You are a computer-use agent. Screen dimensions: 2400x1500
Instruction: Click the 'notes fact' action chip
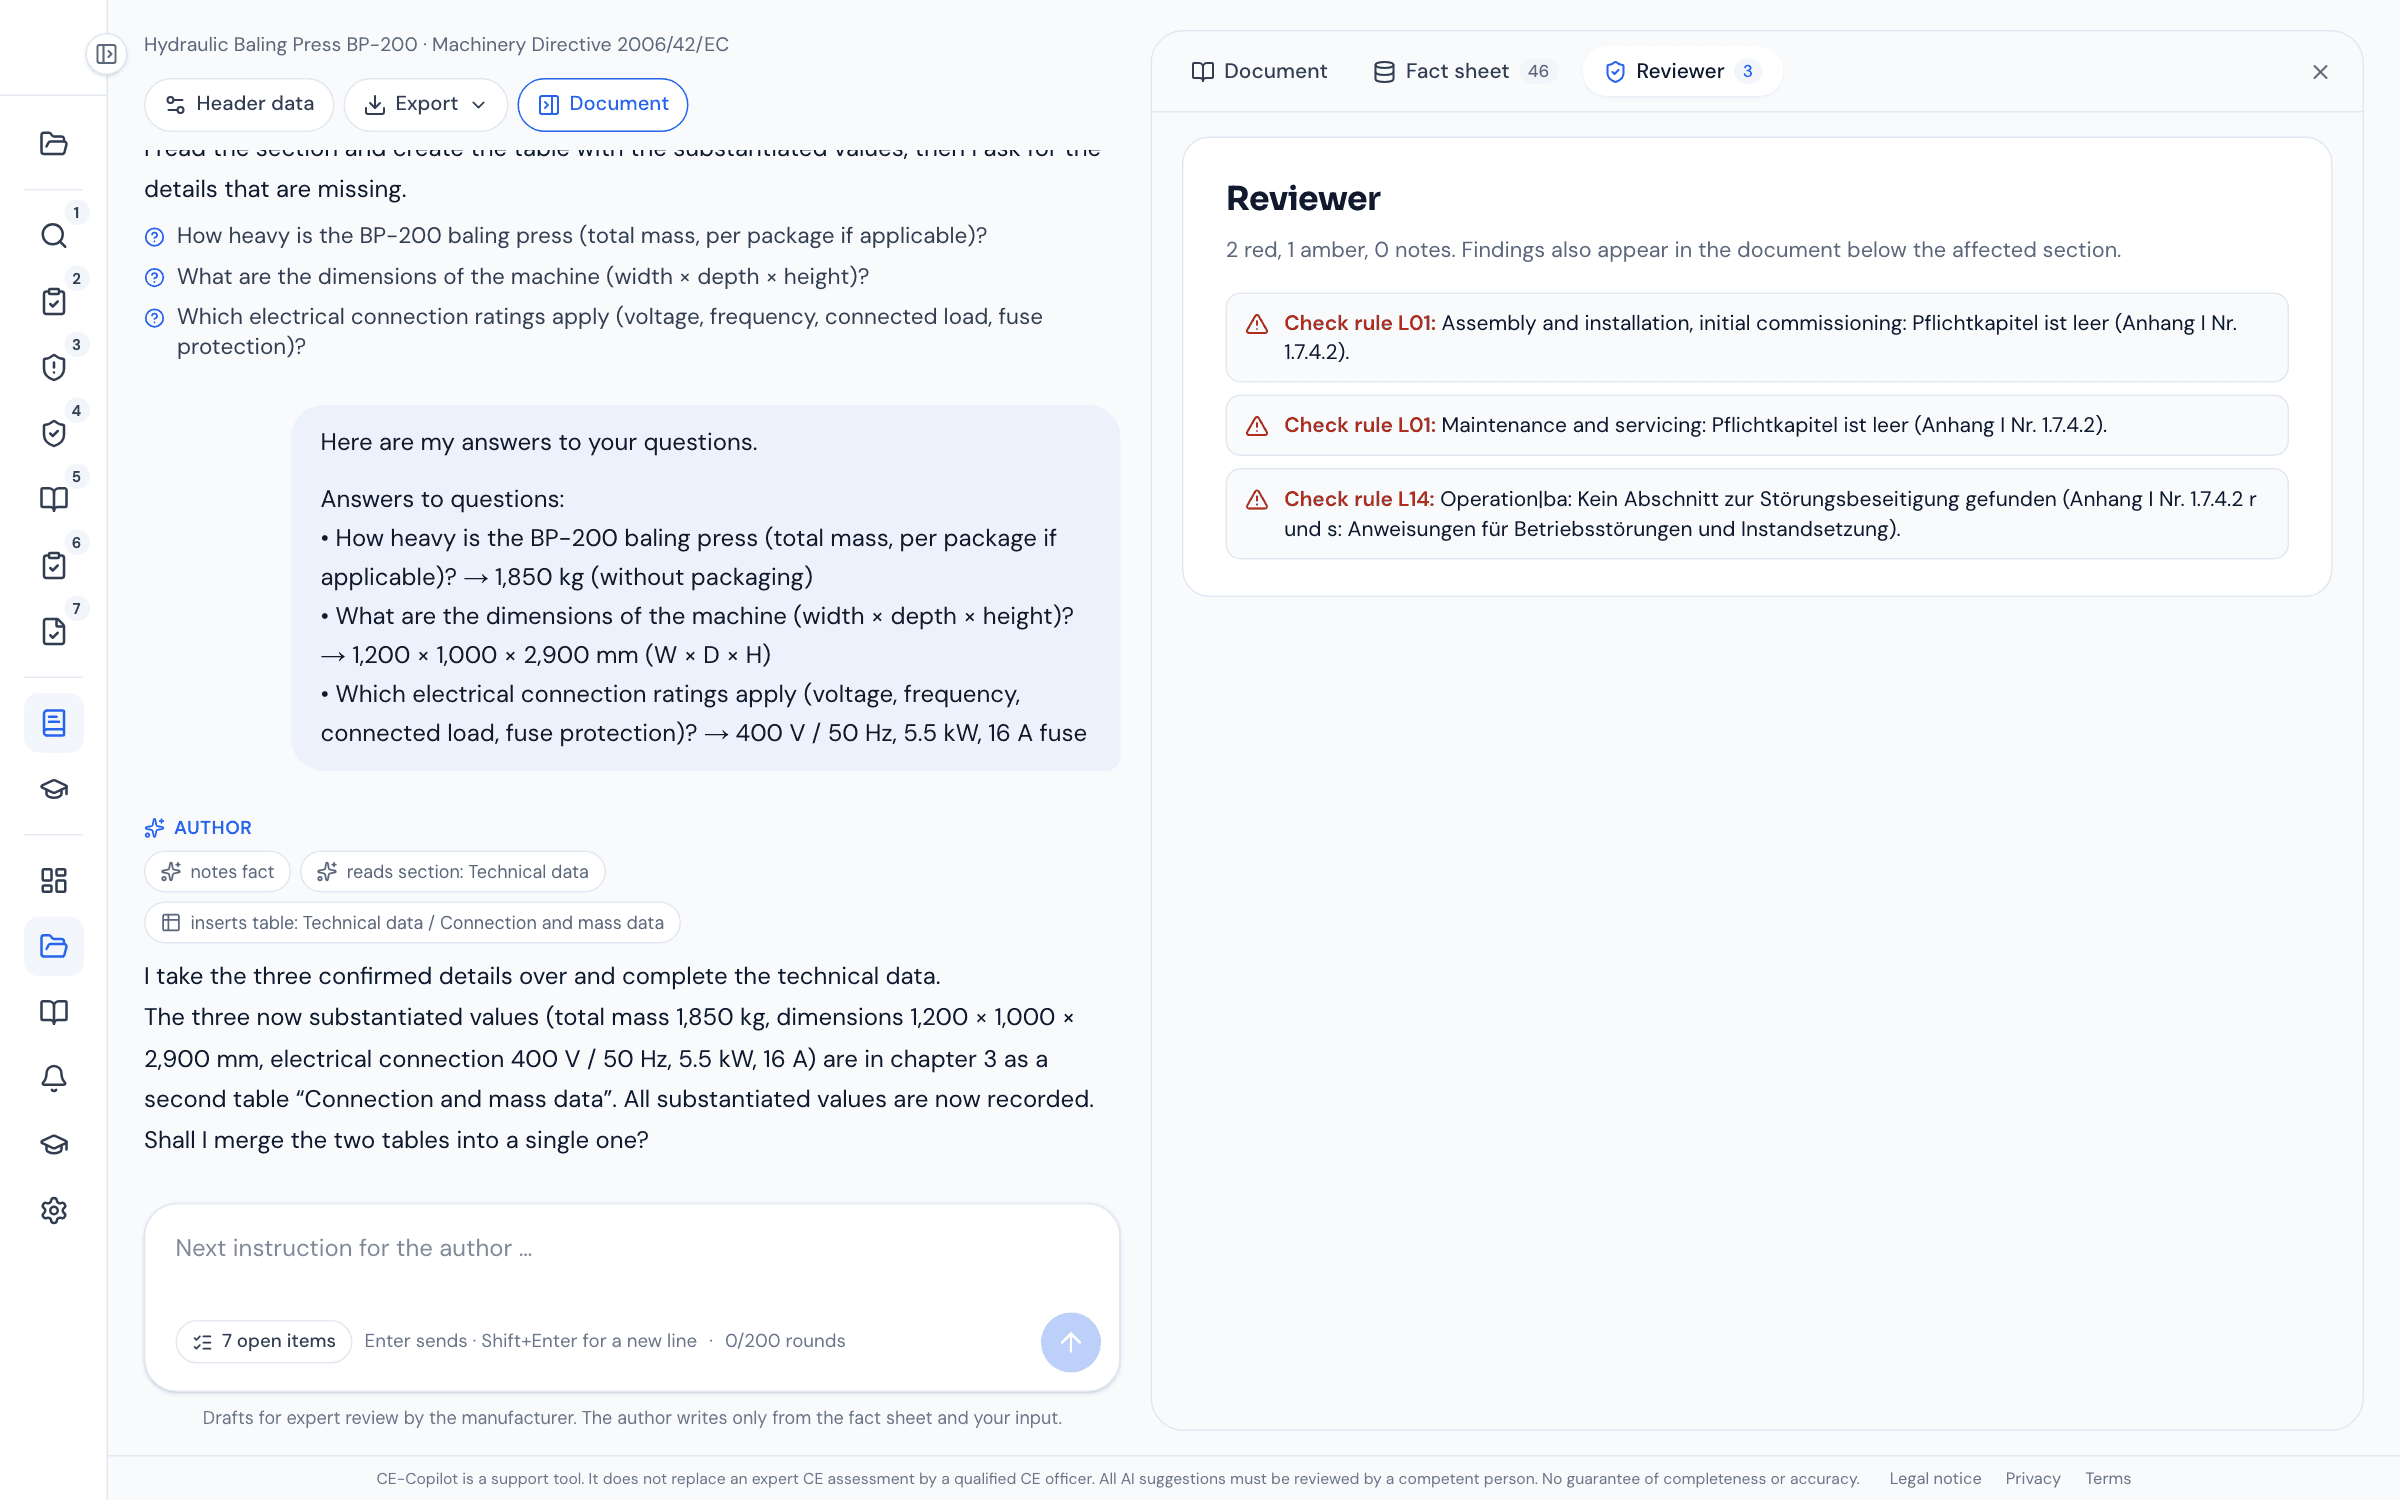point(218,872)
